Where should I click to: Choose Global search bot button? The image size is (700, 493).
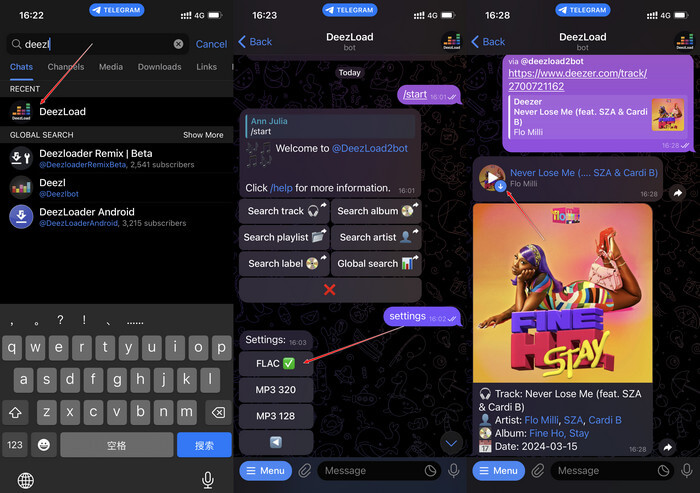coord(376,263)
